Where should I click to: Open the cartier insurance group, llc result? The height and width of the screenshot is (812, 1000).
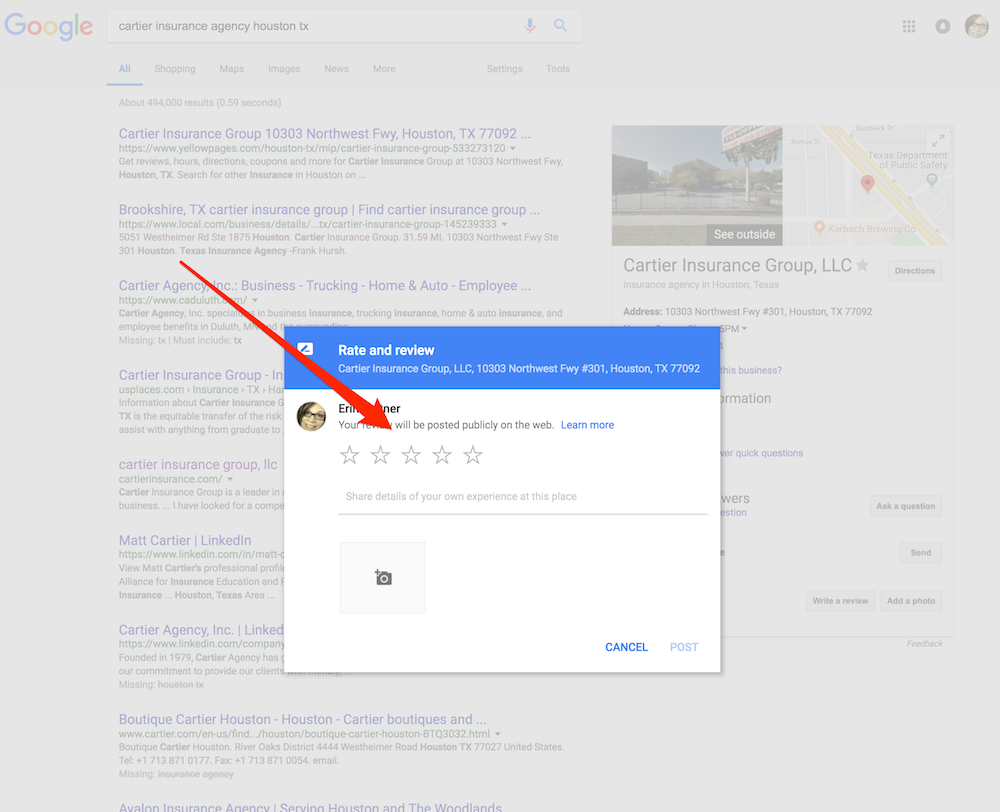[198, 464]
